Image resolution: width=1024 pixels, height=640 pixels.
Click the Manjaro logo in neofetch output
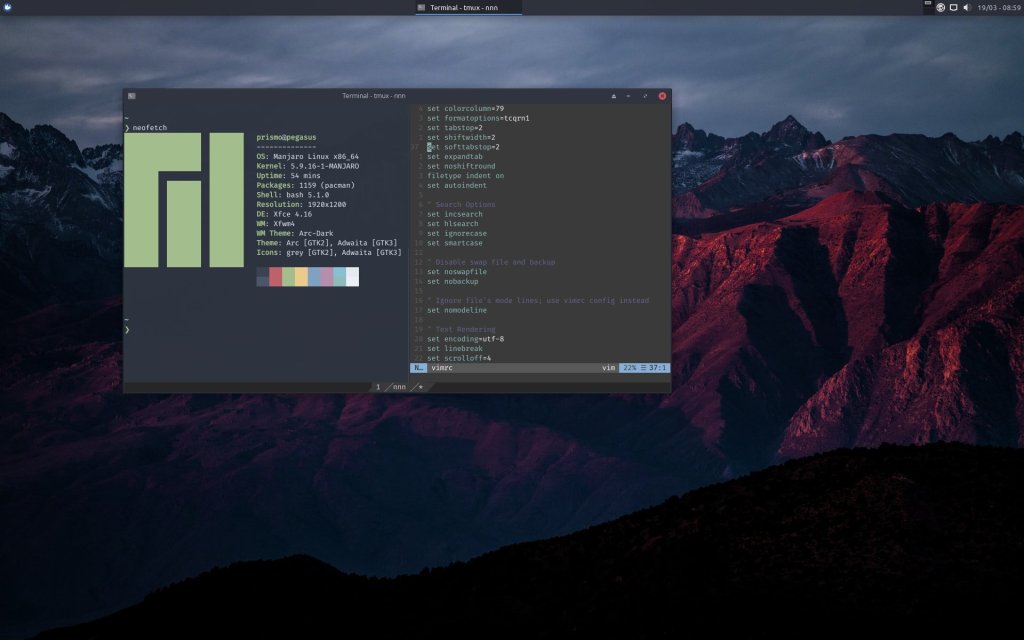coord(183,200)
